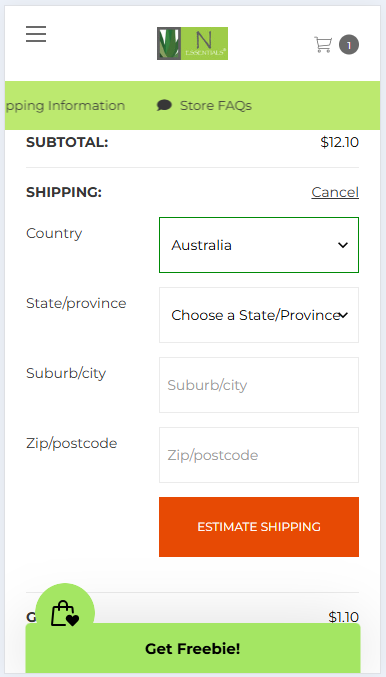The image size is (386, 677).
Task: Expand the Country dropdown chevron arrow
Action: [x=343, y=245]
